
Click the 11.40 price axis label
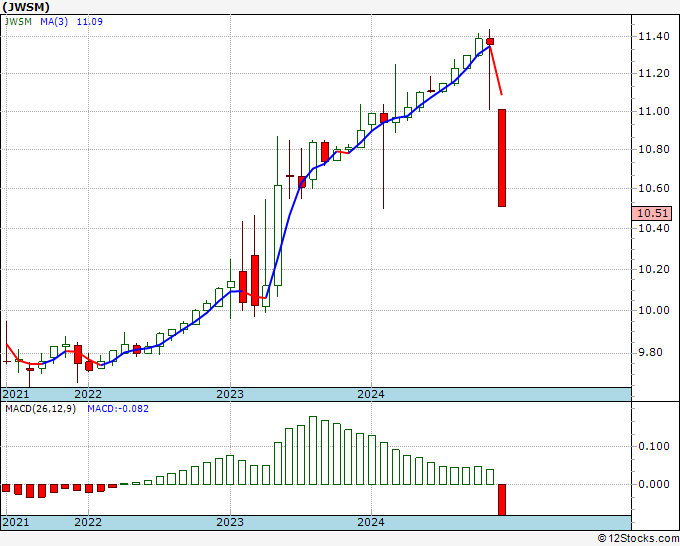654,36
